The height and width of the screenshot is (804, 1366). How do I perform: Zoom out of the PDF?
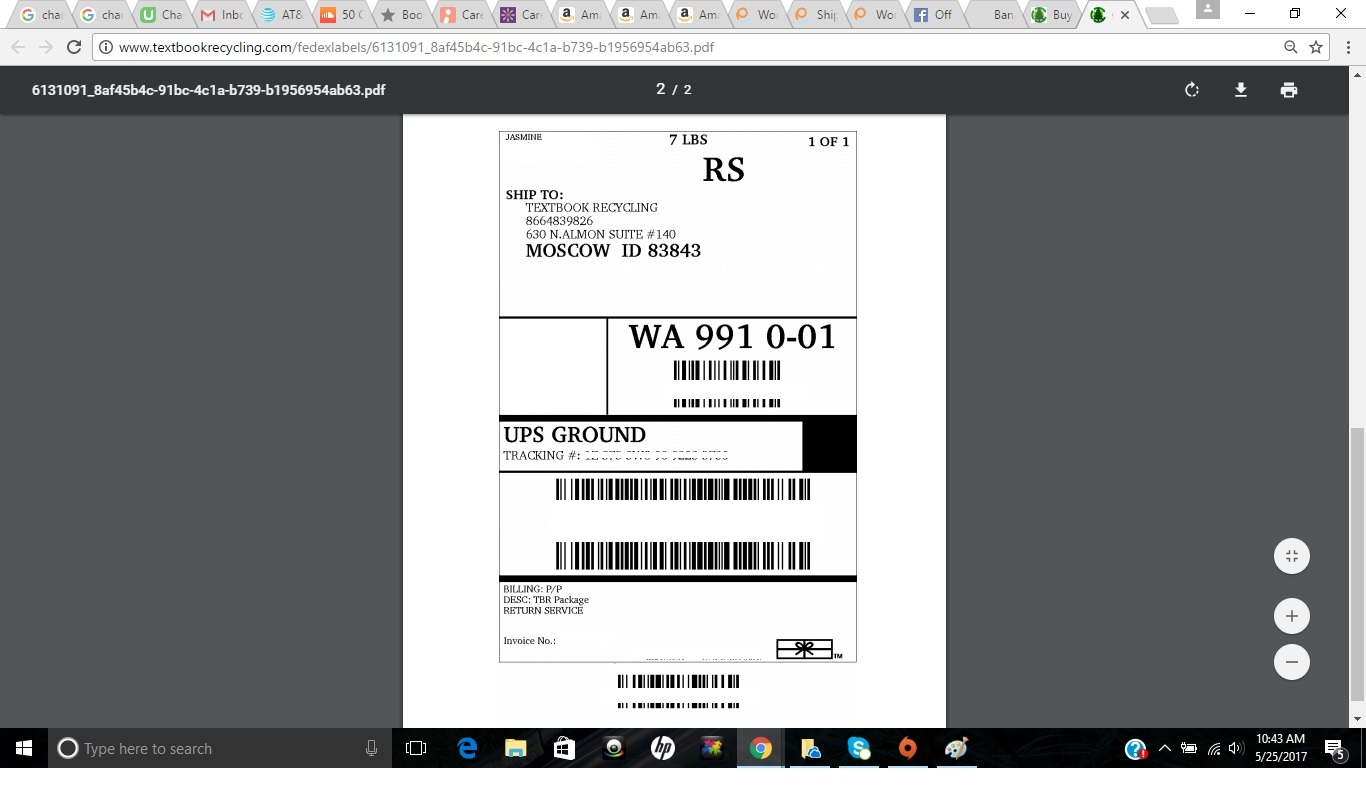[x=1292, y=662]
